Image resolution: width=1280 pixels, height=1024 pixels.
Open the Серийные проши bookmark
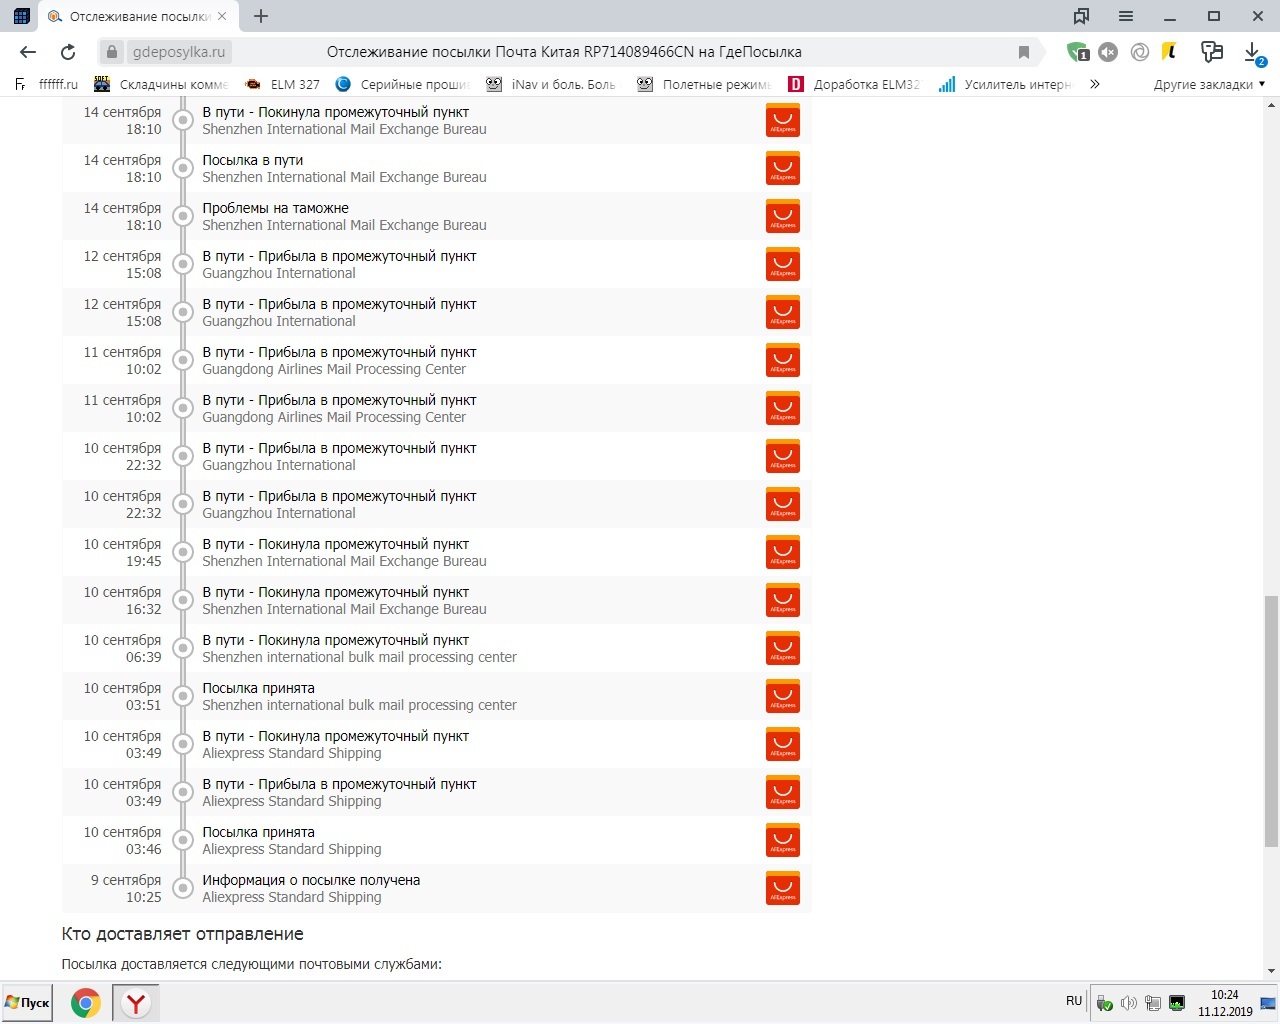click(x=403, y=84)
